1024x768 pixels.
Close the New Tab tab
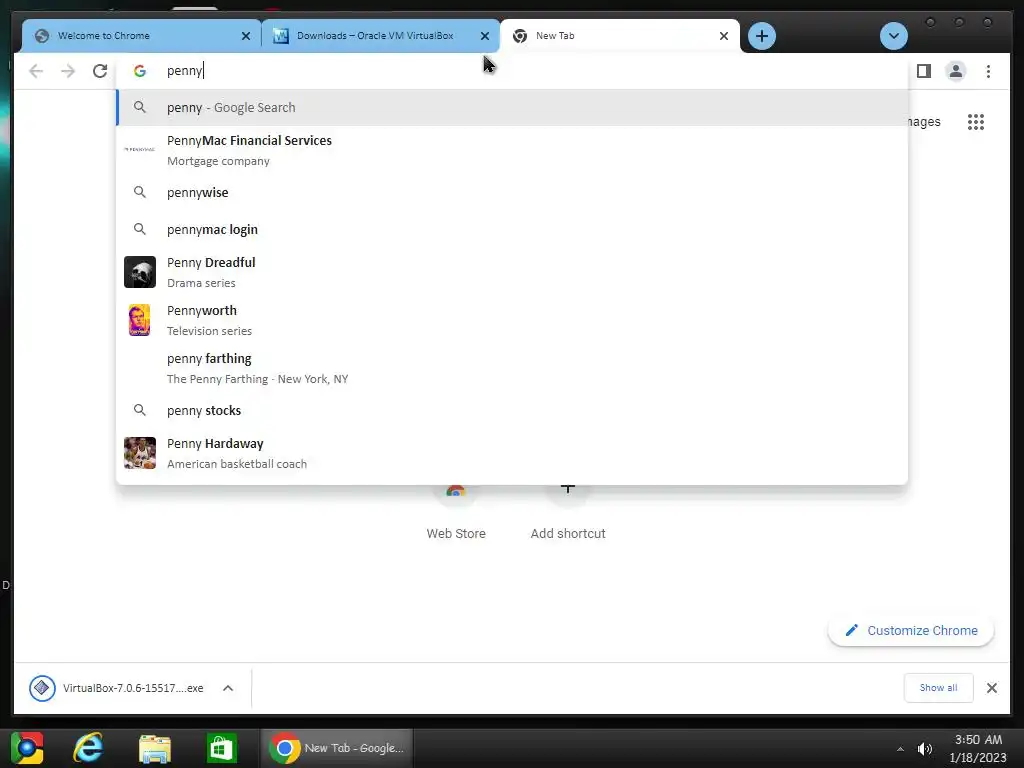pyautogui.click(x=724, y=36)
